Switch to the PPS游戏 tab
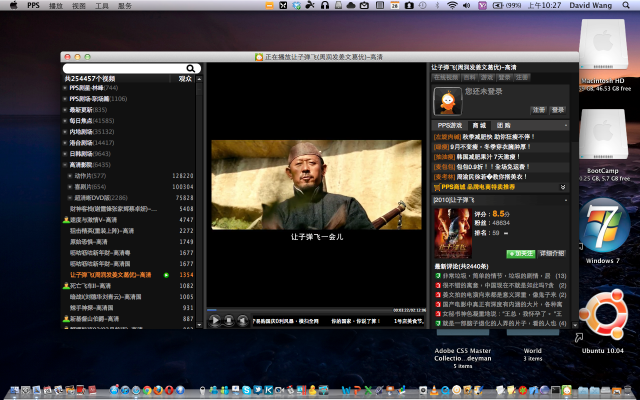640x400 pixels. coord(449,126)
